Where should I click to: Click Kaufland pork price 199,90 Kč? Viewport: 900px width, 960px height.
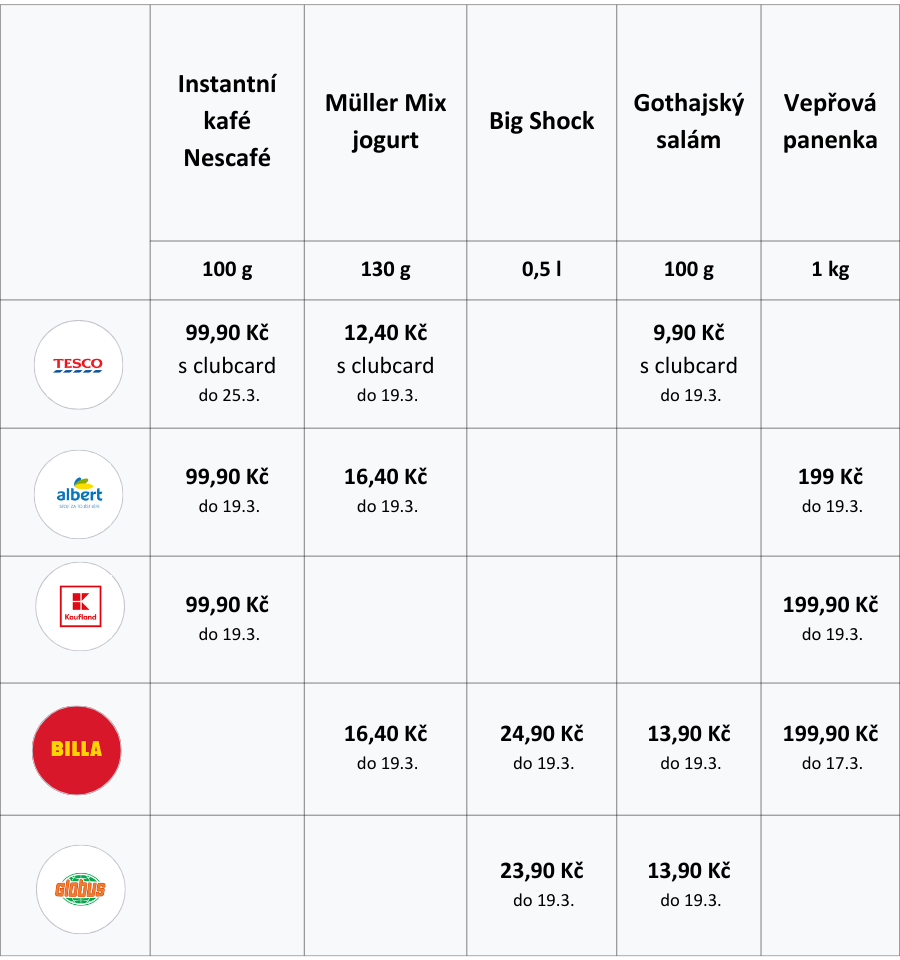[x=830, y=605]
